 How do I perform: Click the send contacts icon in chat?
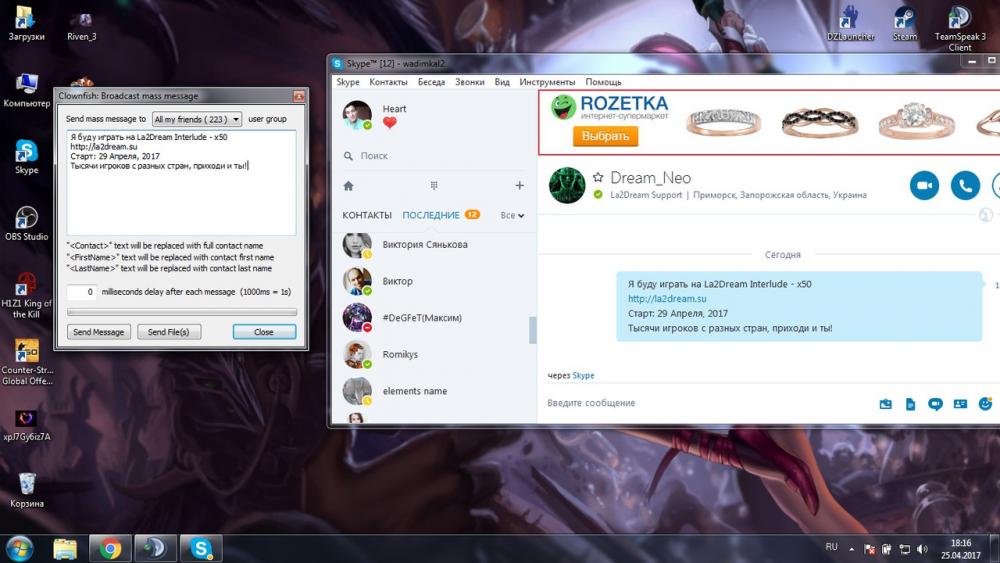coord(960,404)
